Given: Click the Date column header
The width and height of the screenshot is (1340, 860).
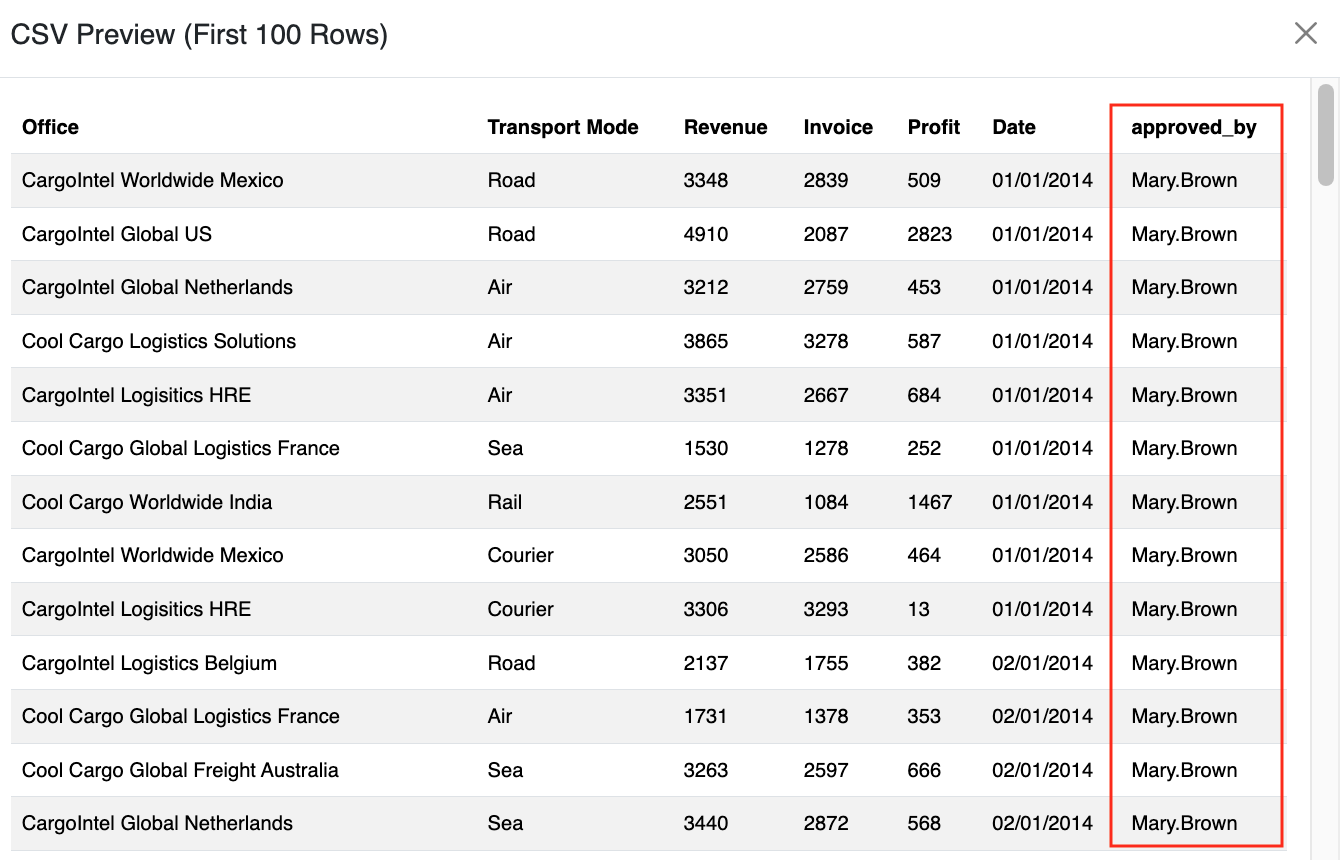Looking at the screenshot, I should [x=1013, y=127].
